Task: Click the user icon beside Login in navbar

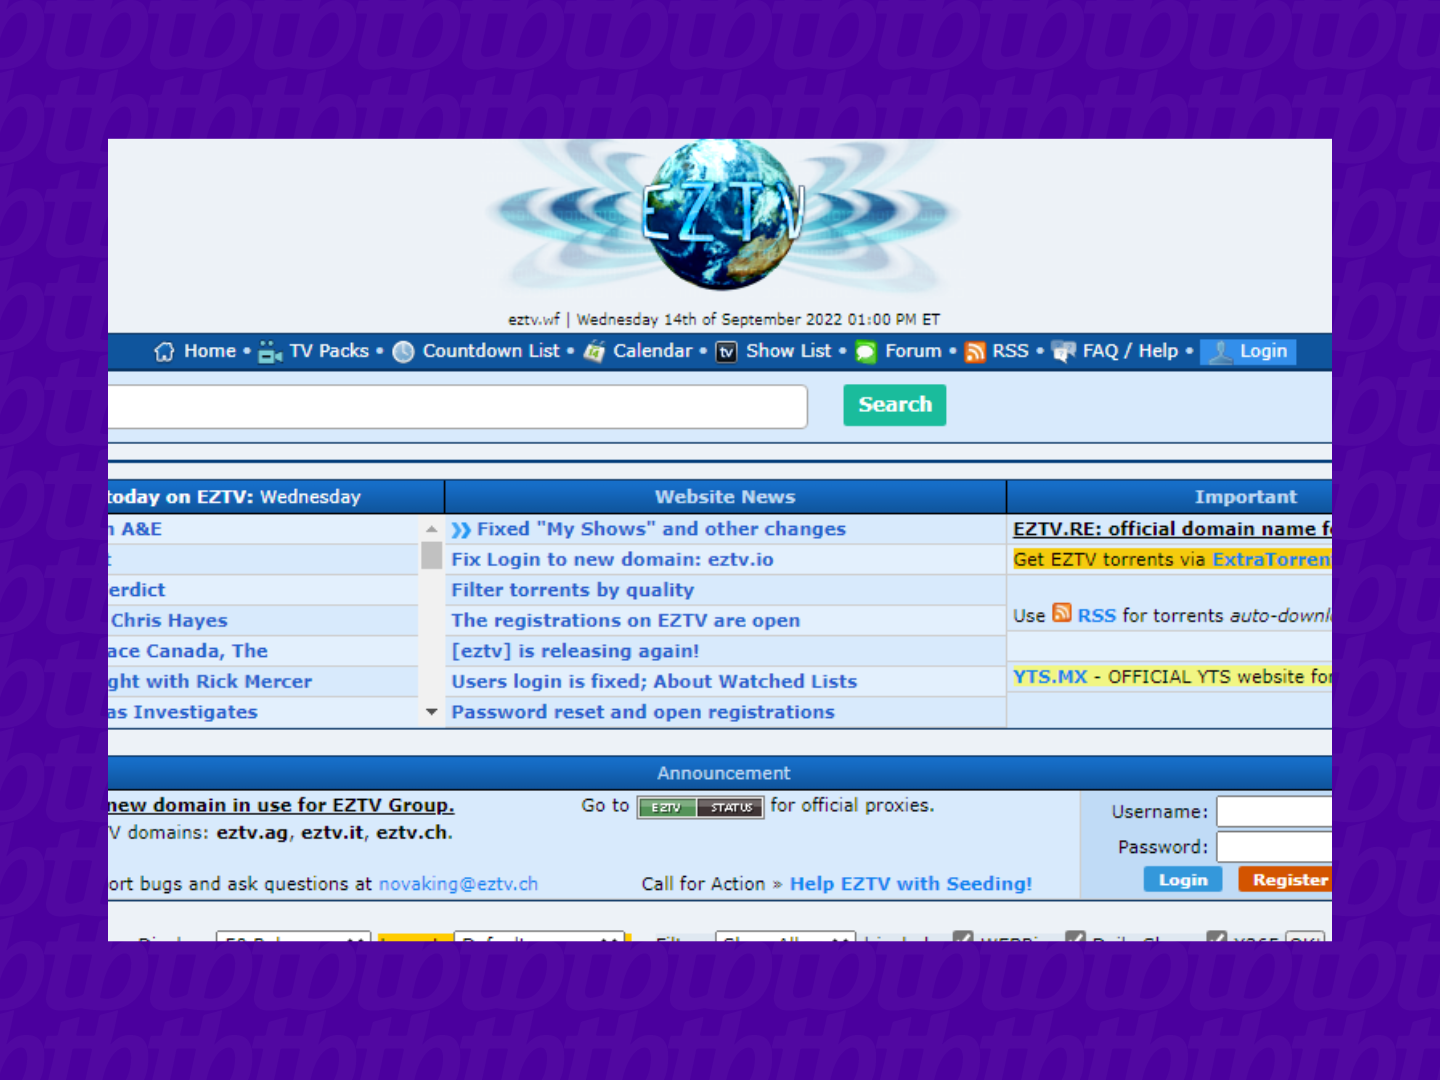Action: point(1220,352)
